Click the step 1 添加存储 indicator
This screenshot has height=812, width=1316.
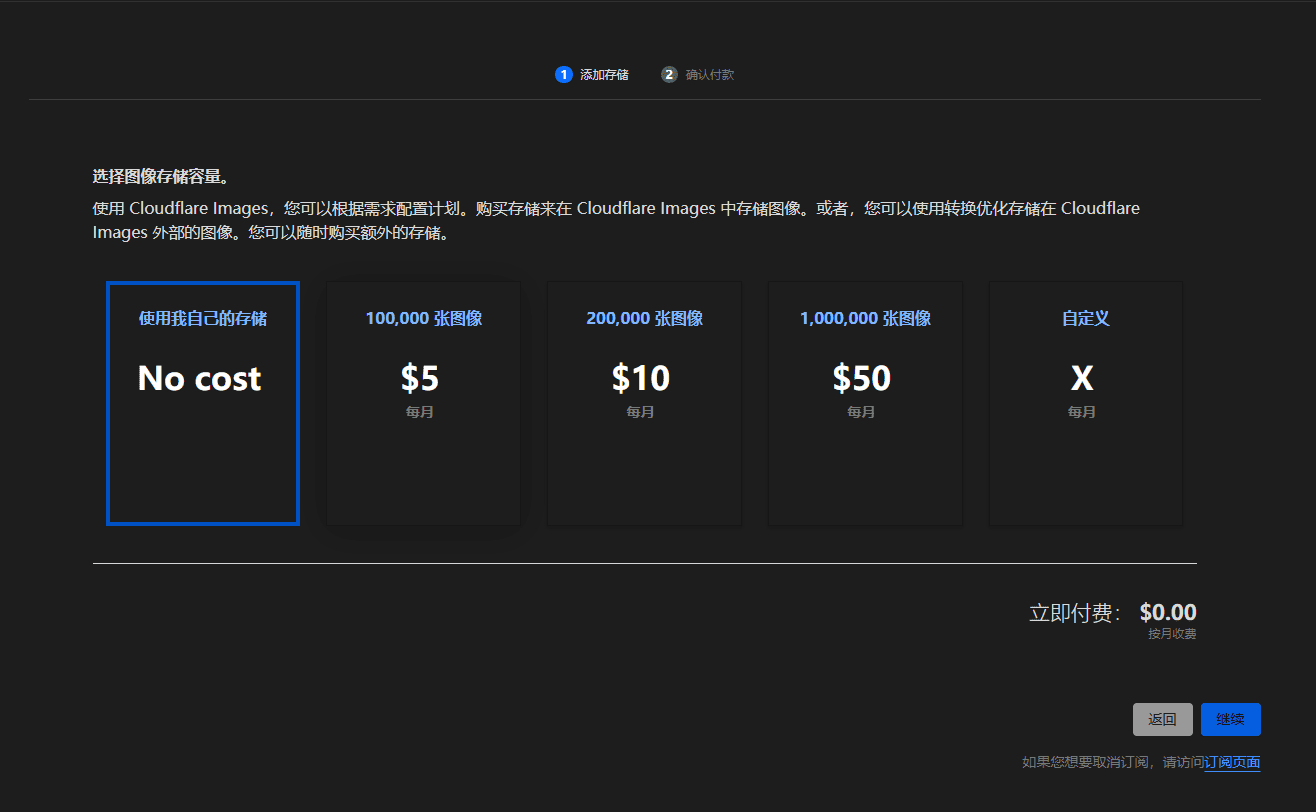[592, 74]
